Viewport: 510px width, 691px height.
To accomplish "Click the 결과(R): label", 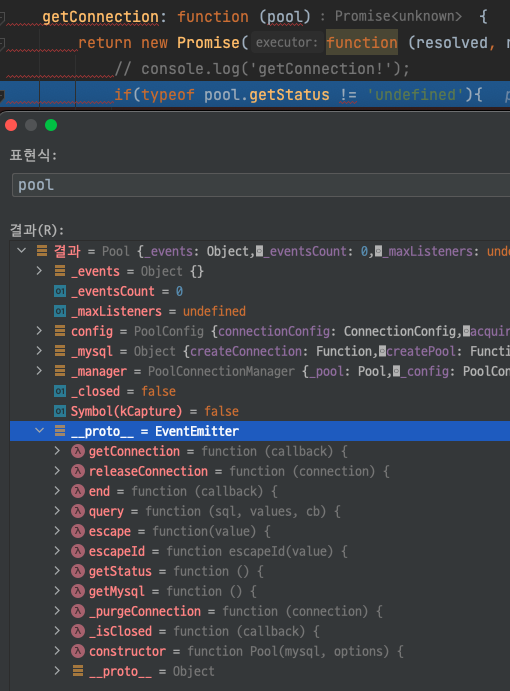I will coord(37,230).
